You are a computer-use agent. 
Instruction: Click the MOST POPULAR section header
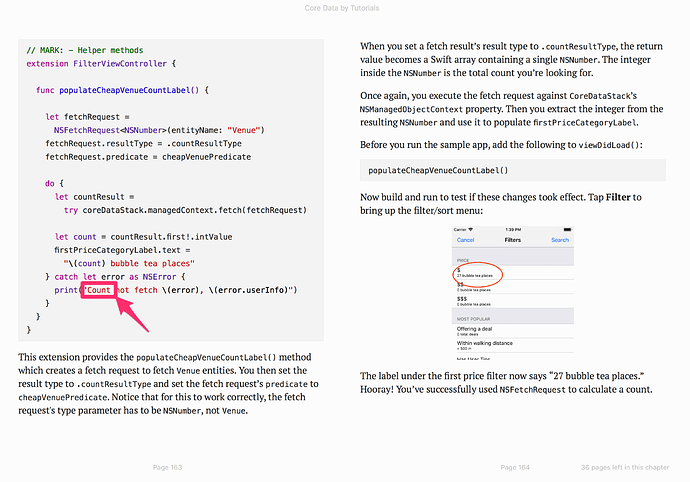[x=475, y=318]
